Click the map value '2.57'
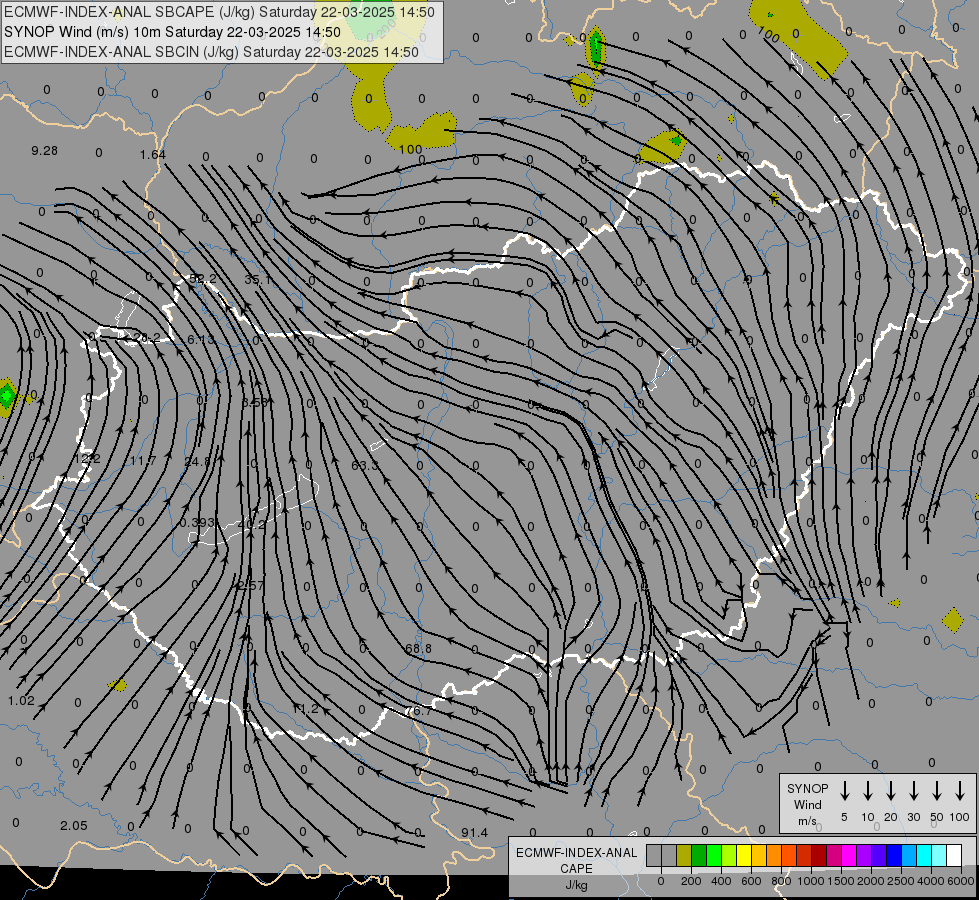This screenshot has width=979, height=900. (x=251, y=585)
